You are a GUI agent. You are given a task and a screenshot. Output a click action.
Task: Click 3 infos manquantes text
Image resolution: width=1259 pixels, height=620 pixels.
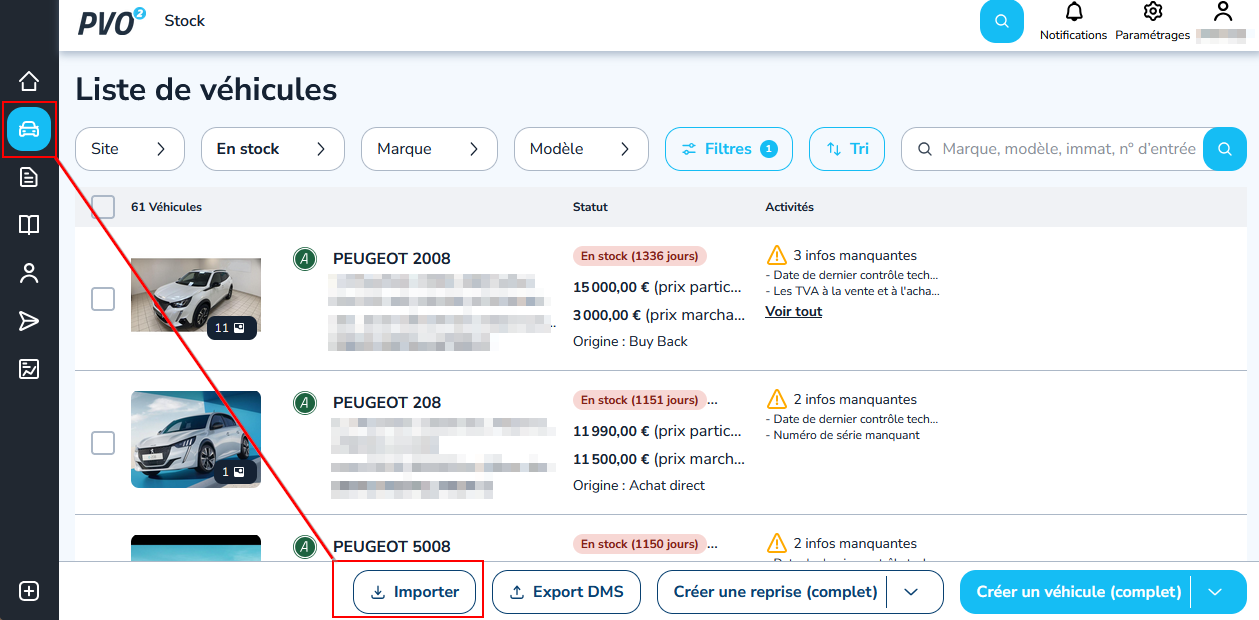pos(855,255)
